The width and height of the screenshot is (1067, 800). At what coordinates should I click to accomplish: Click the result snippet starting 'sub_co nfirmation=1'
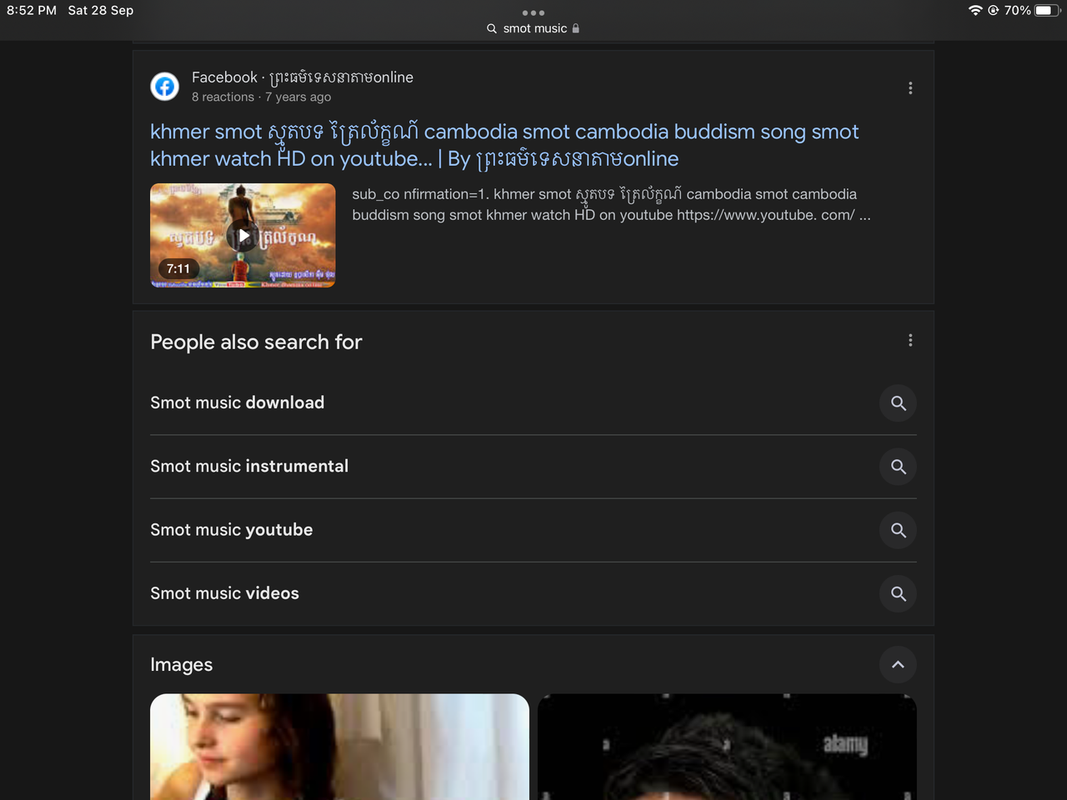pyautogui.click(x=611, y=205)
